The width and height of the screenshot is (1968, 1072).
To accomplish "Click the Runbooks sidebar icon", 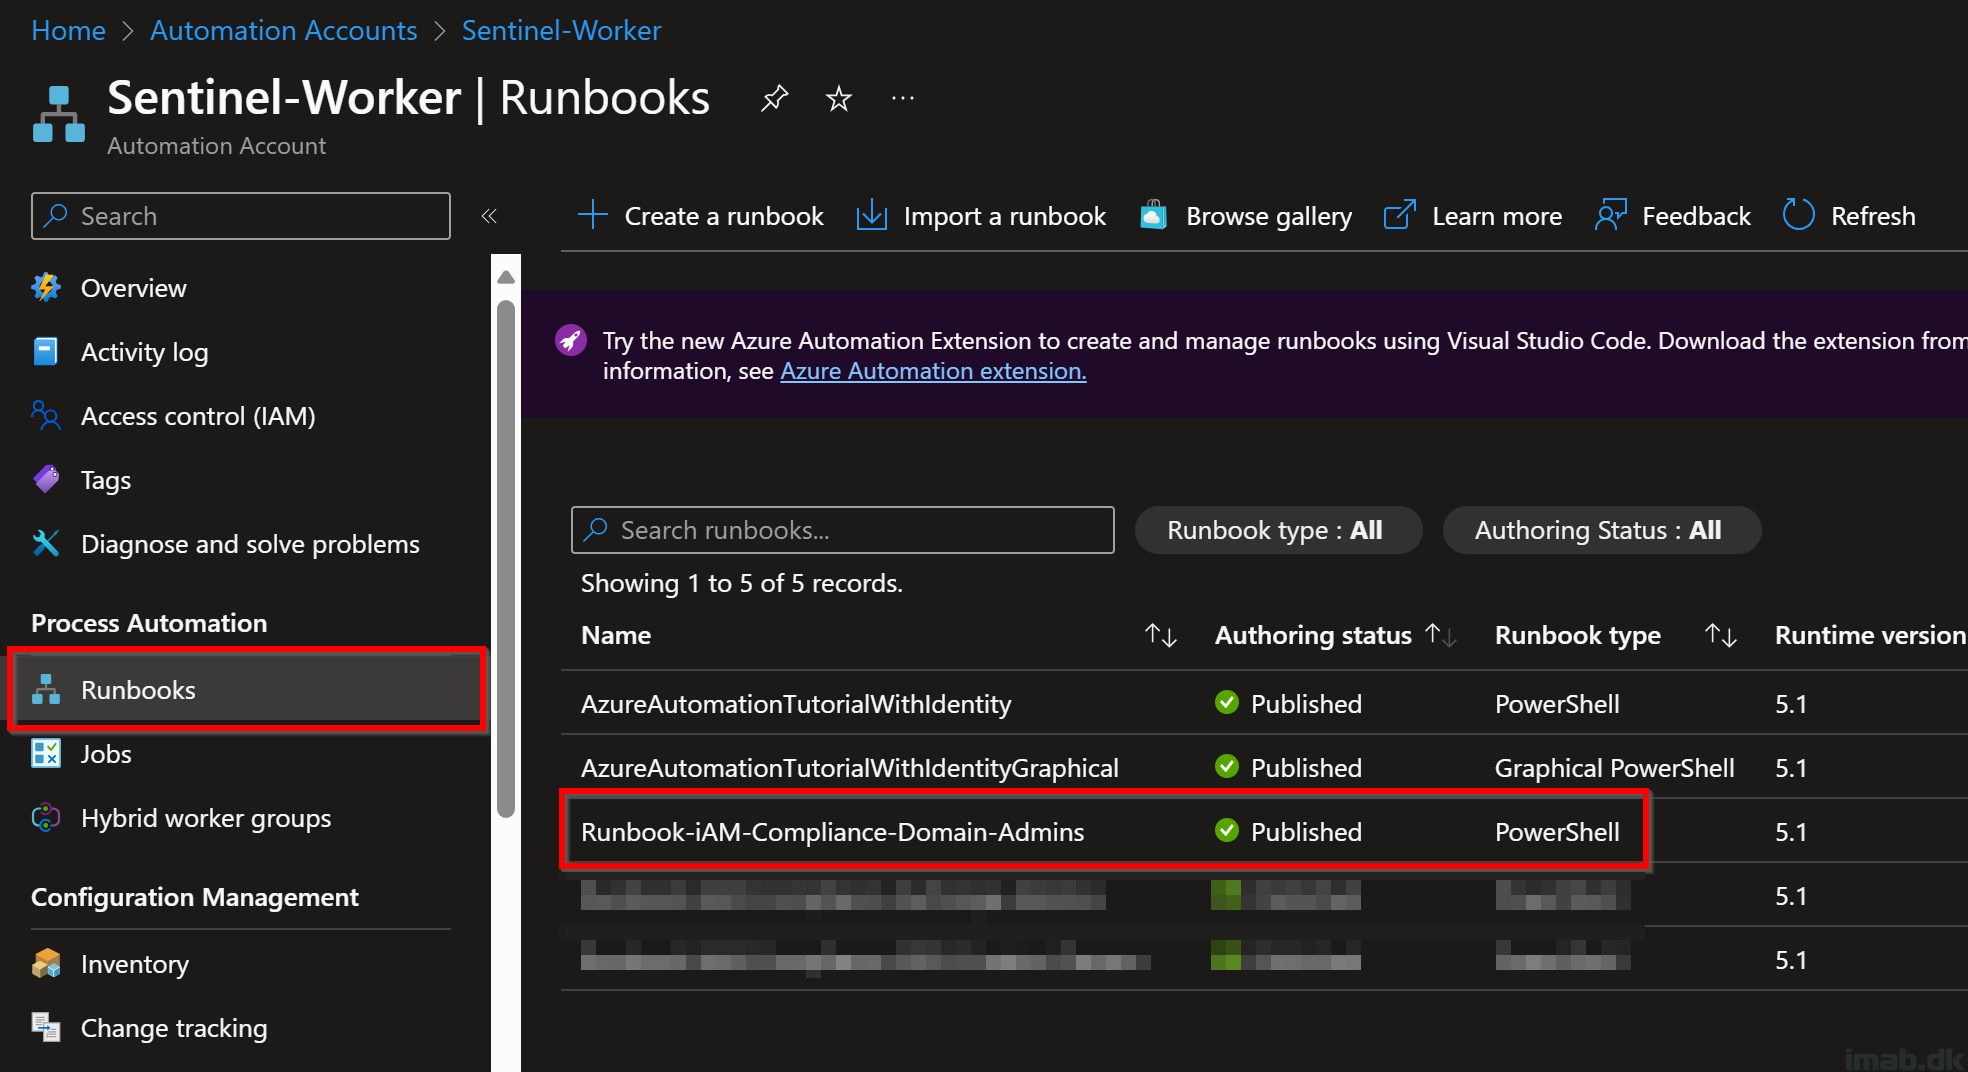I will point(46,690).
